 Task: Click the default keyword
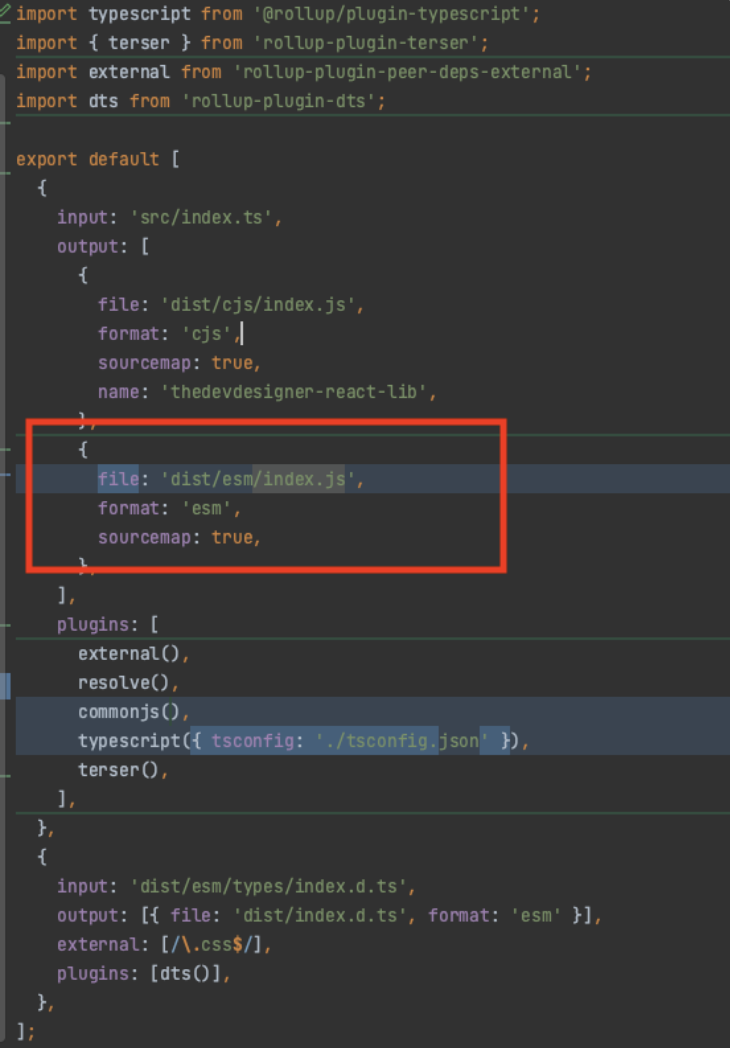pos(124,160)
